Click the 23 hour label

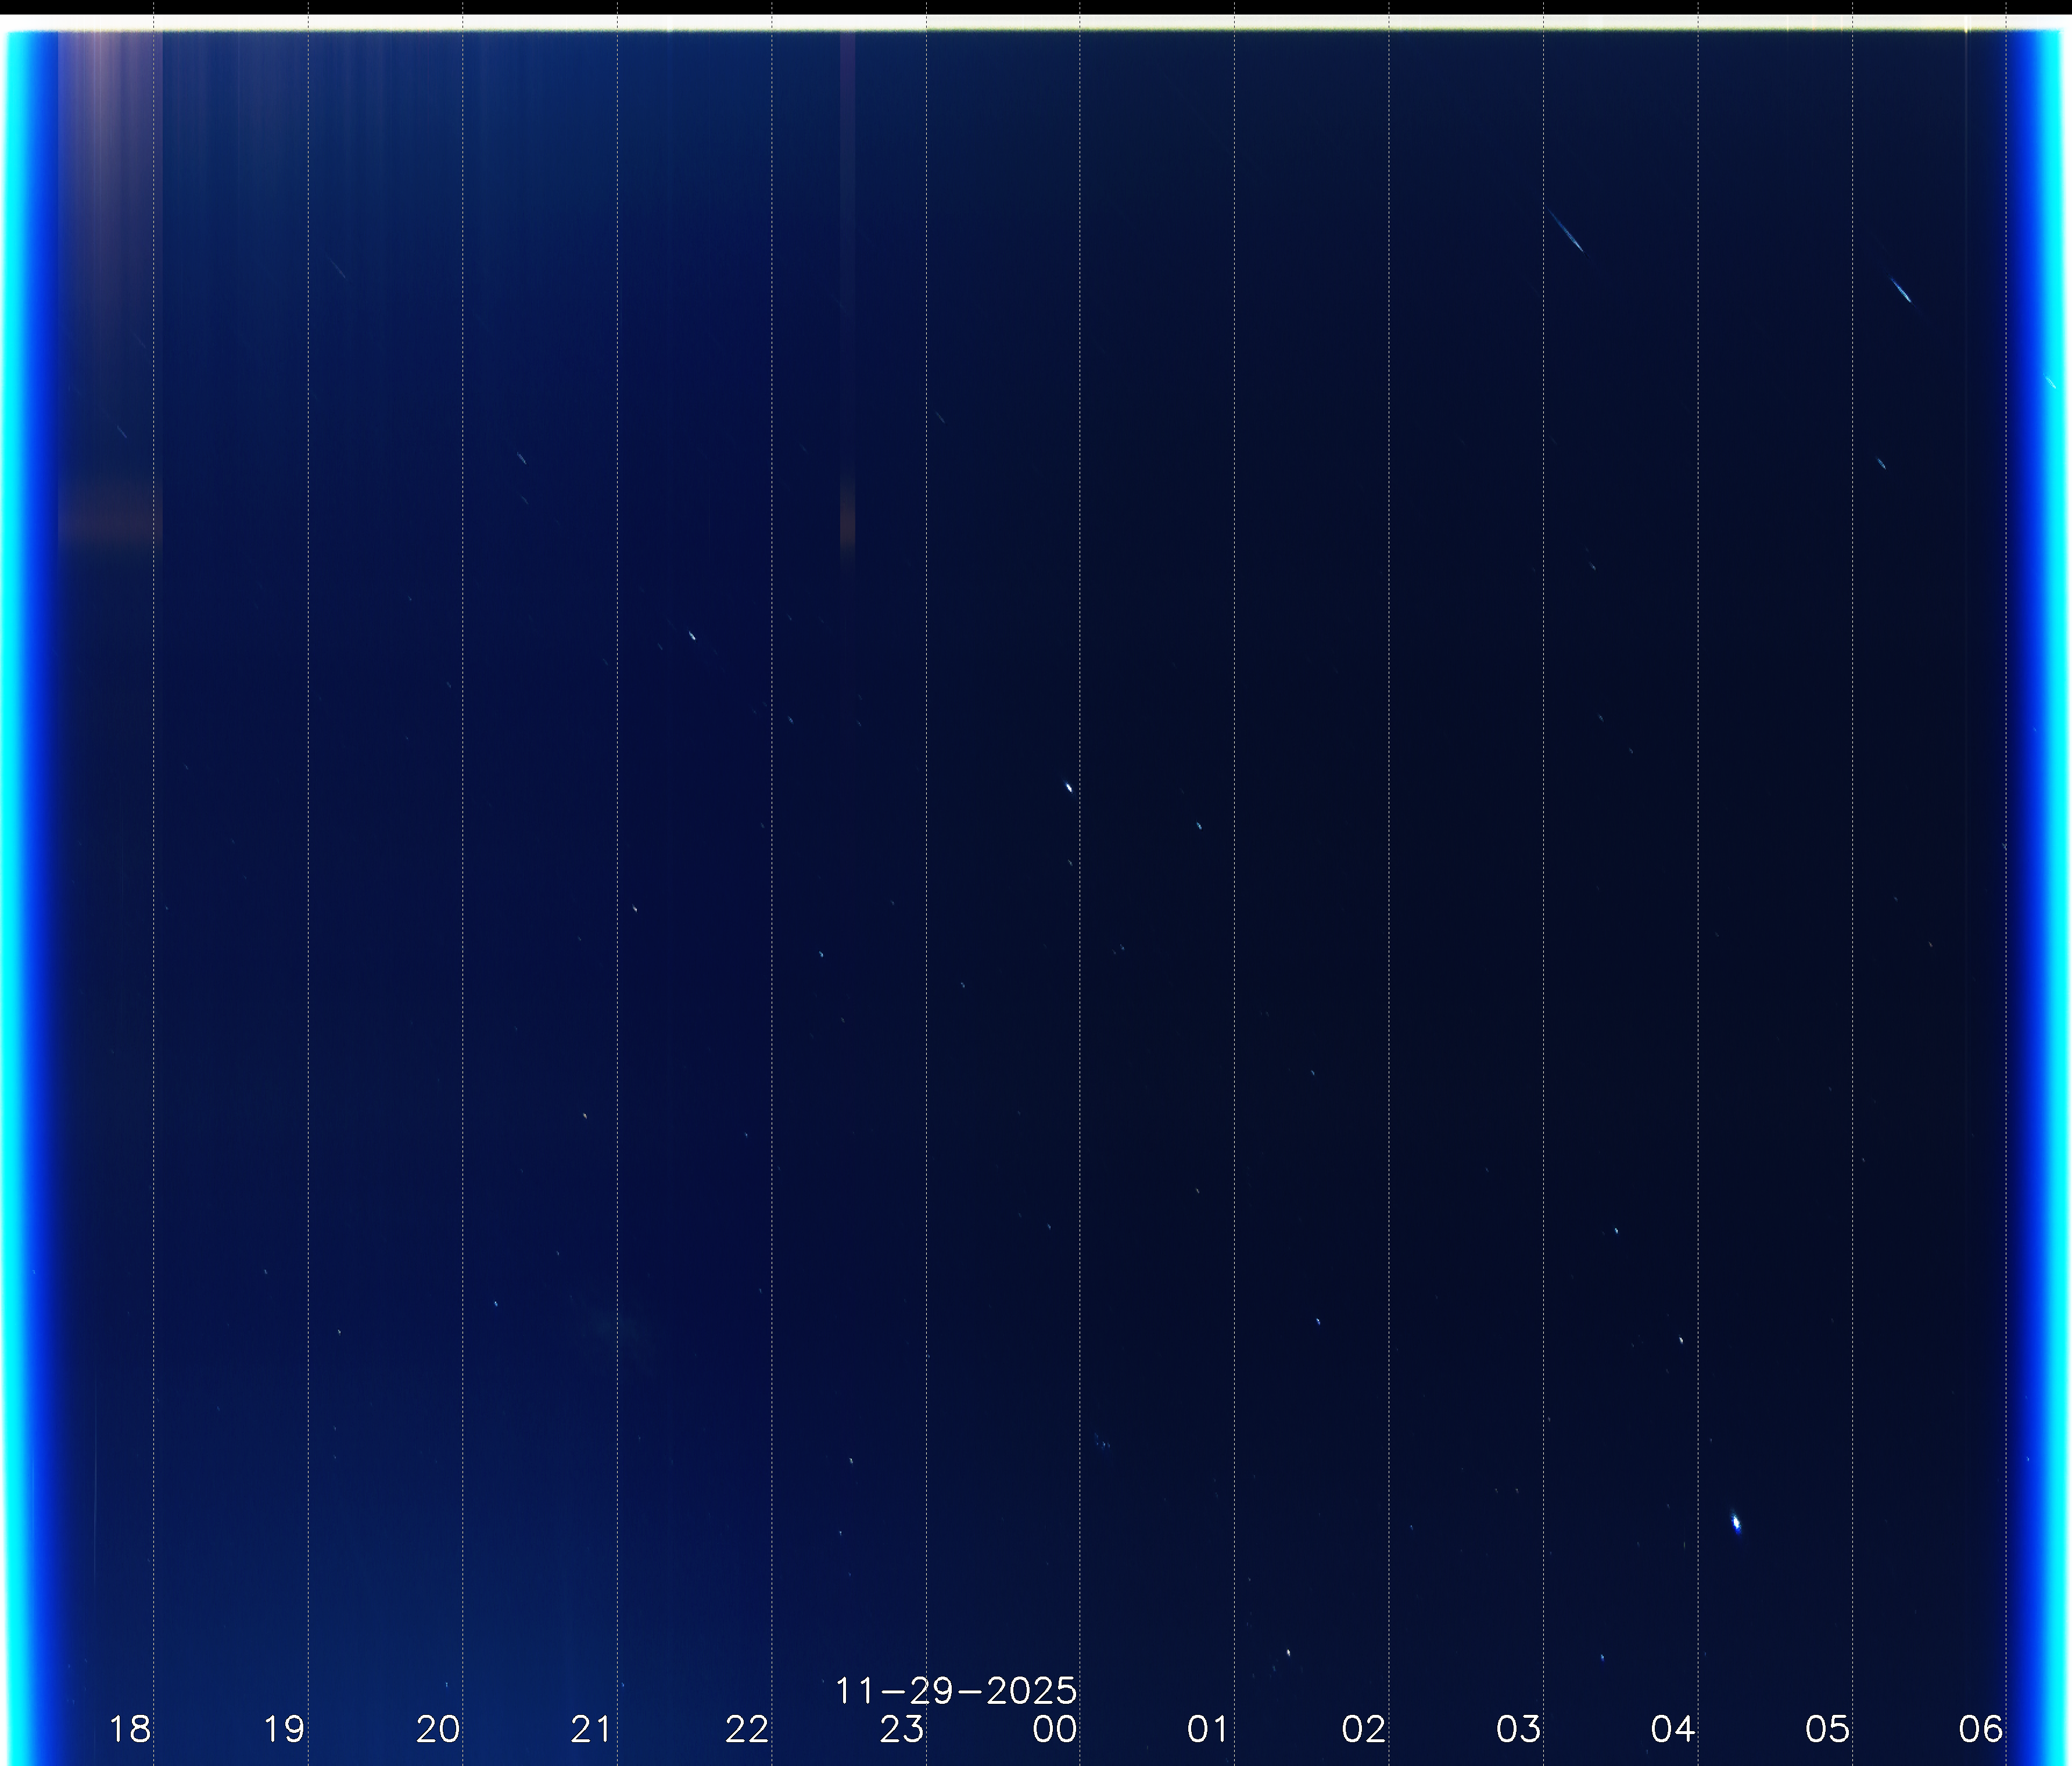coord(901,1729)
